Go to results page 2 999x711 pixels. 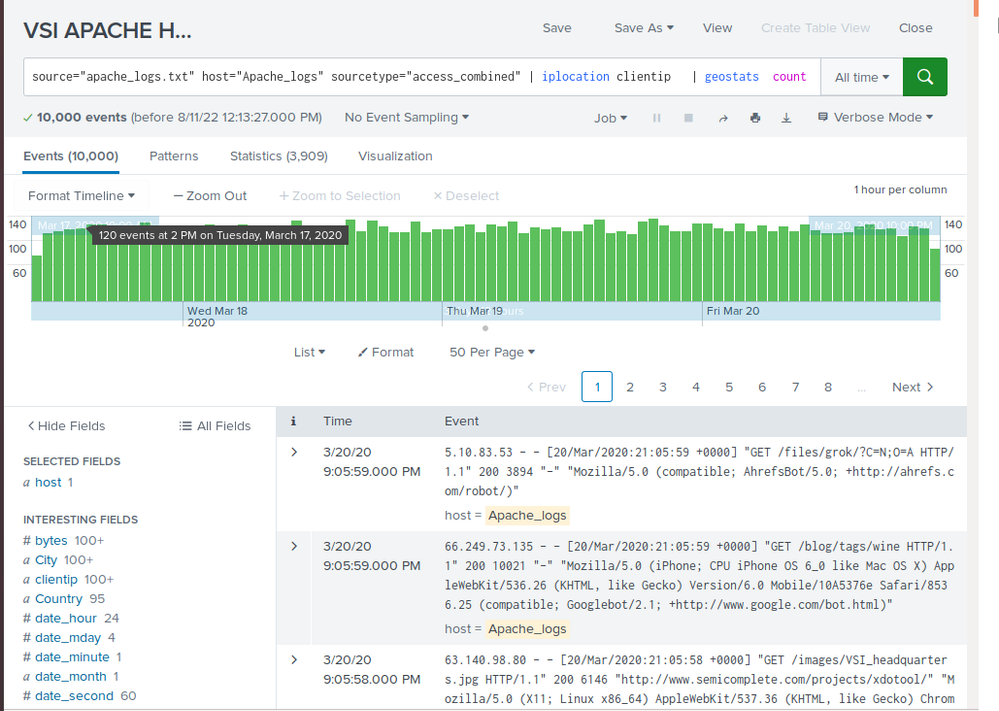[630, 387]
